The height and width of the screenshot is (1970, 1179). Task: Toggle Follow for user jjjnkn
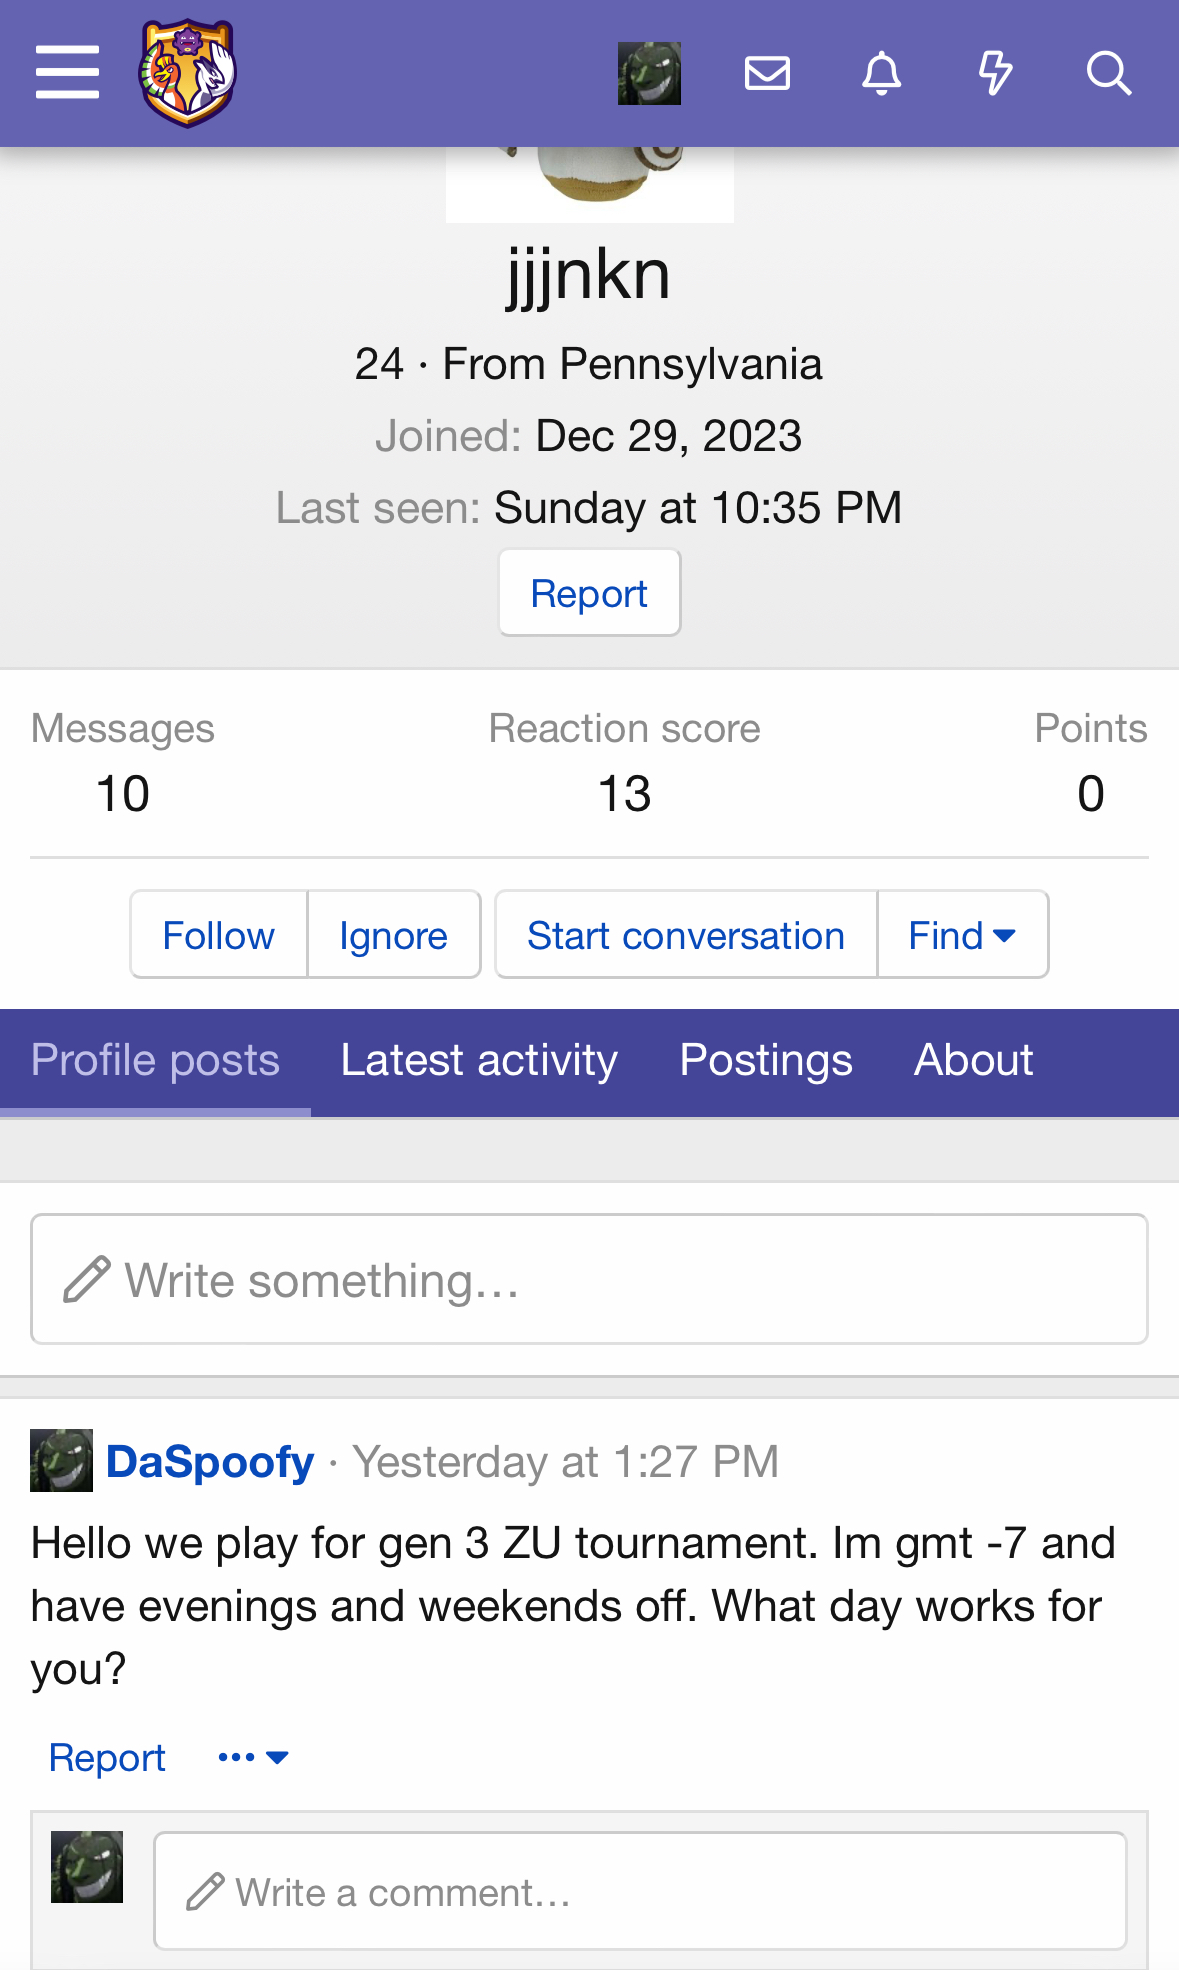[218, 935]
